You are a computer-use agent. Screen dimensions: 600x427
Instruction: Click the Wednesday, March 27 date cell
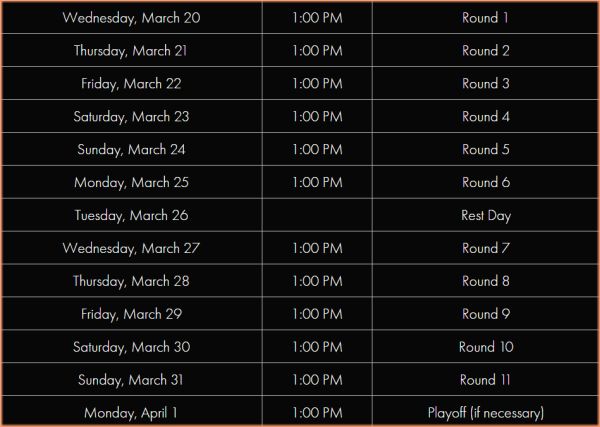[x=131, y=248]
